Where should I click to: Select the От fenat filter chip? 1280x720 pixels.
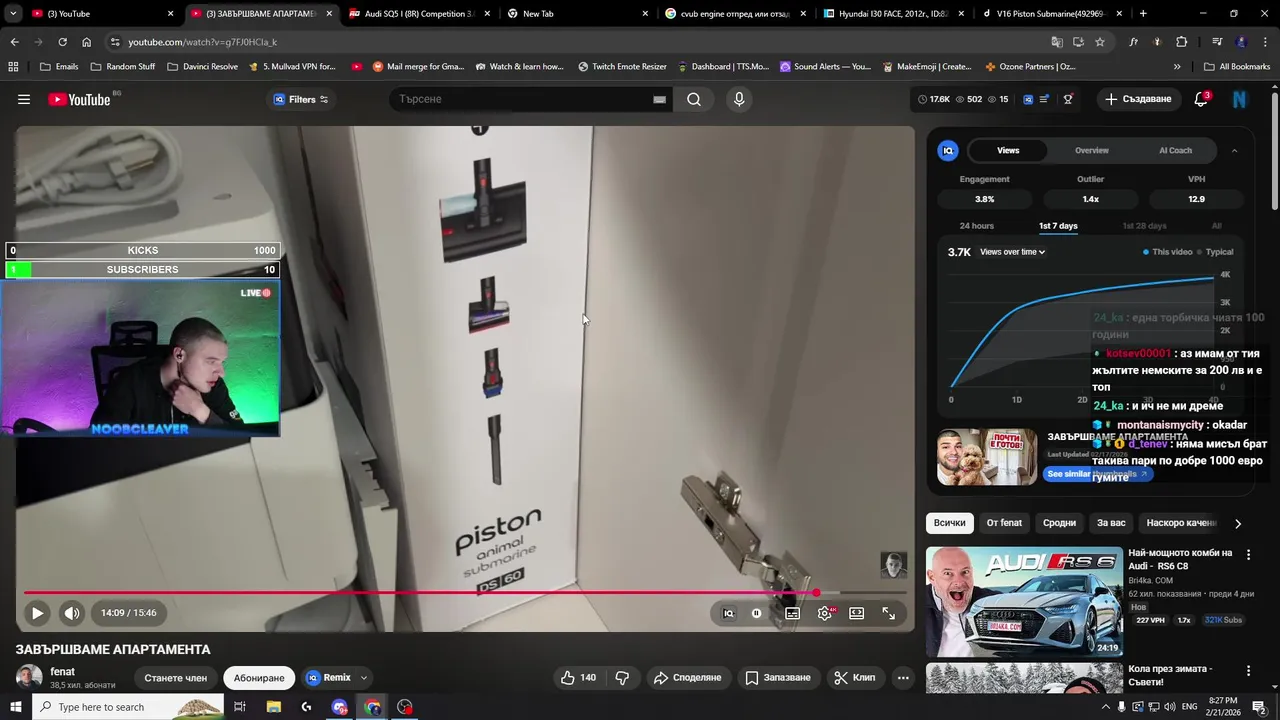pyautogui.click(x=1004, y=523)
